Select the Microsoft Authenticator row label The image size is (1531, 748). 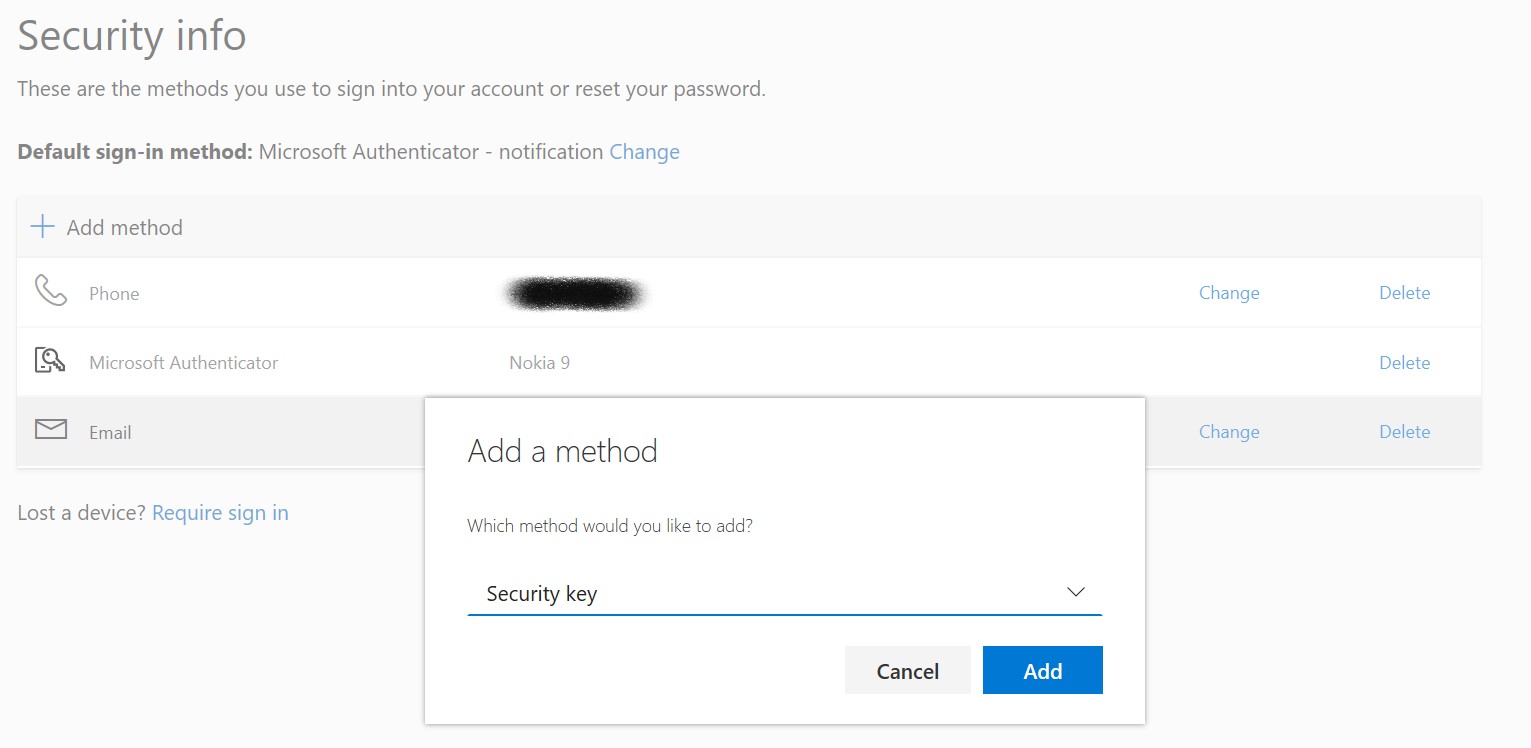coord(184,363)
